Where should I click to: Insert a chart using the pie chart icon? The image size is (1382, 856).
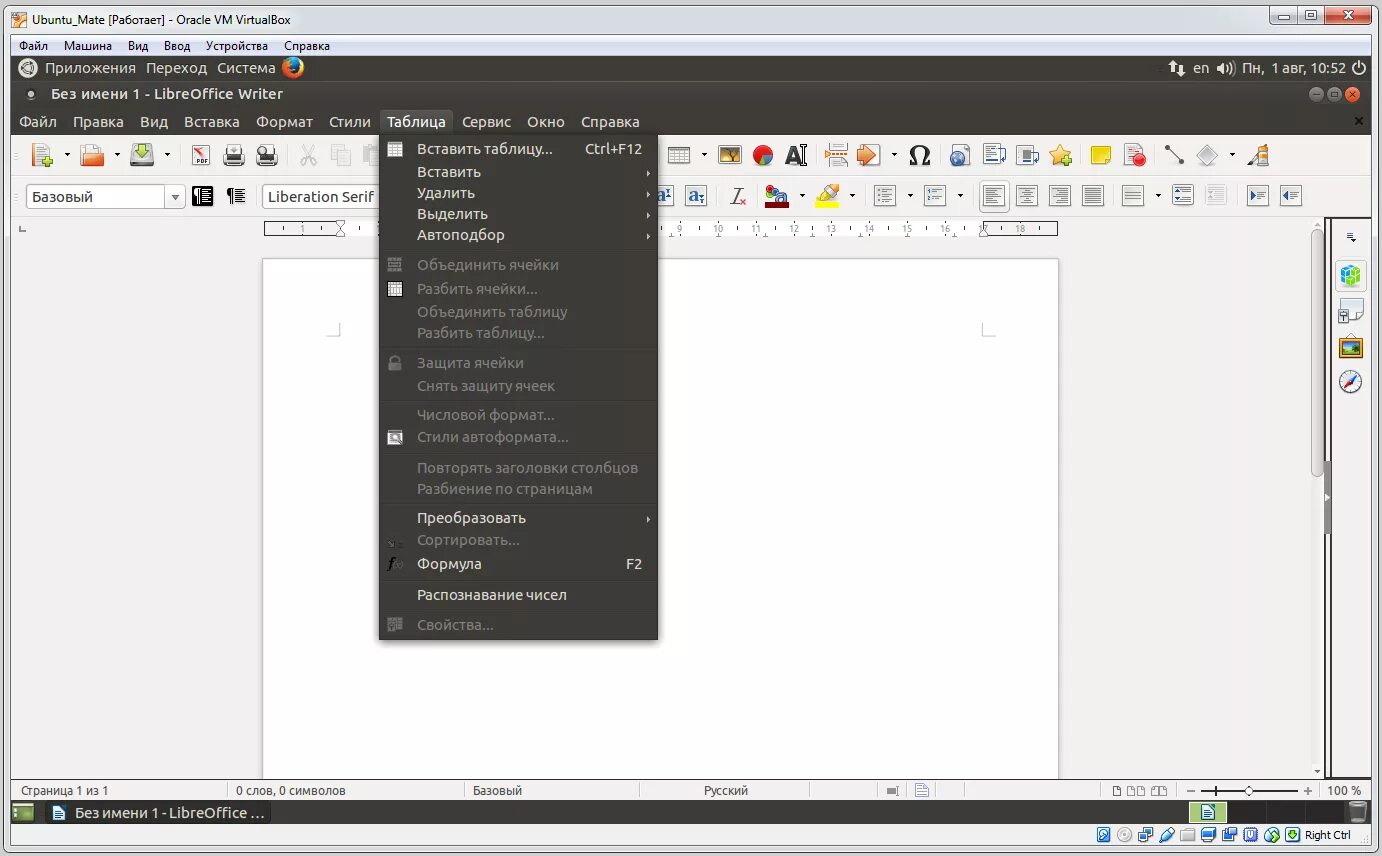763,155
